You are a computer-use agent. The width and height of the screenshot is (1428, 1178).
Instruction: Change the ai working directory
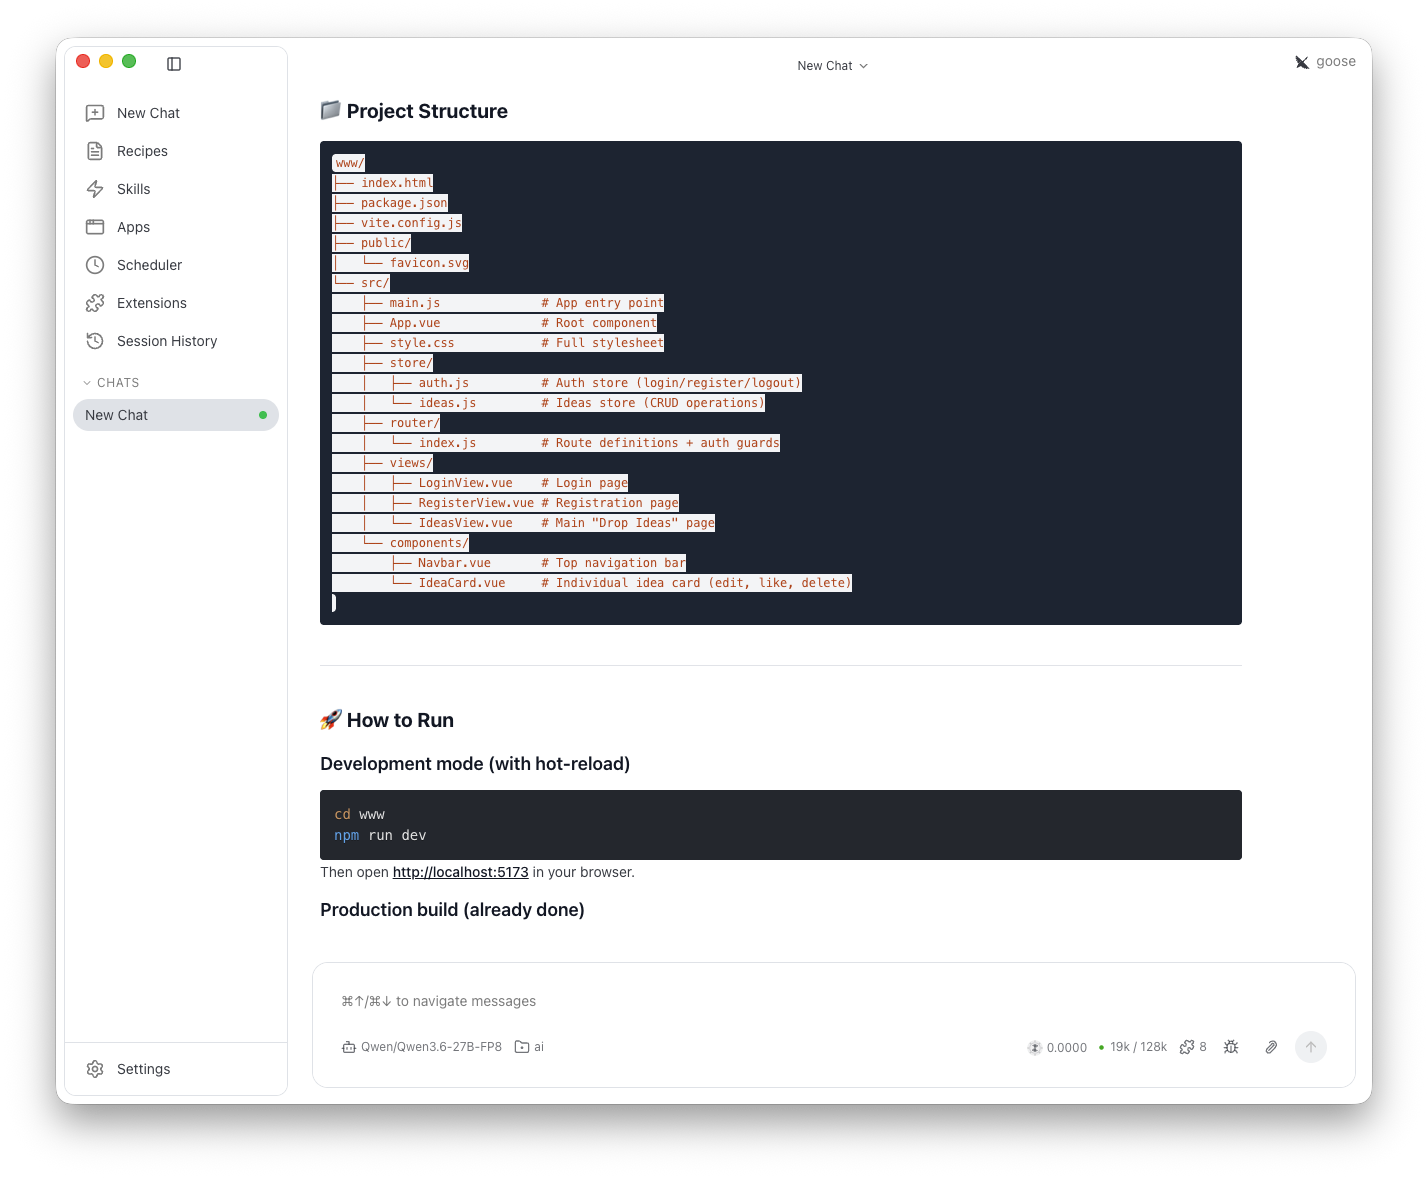tap(529, 1047)
